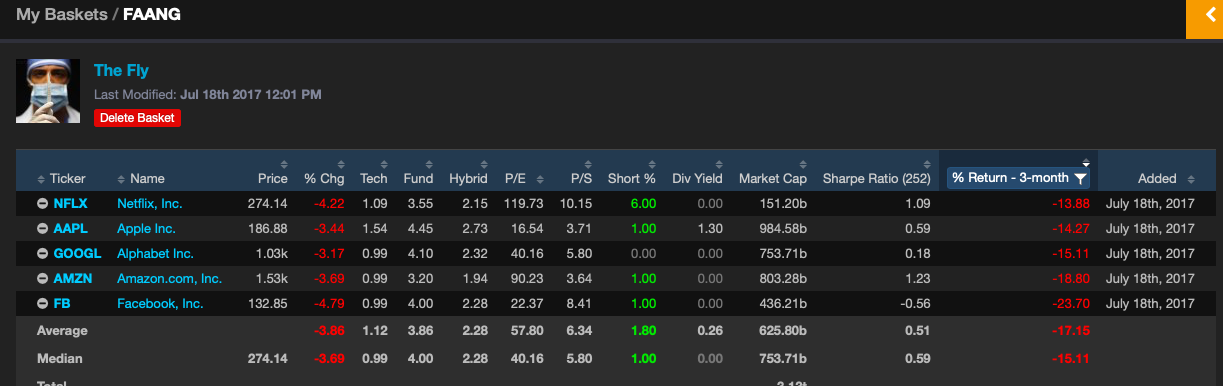The image size is (1223, 386).
Task: Remove NFLX using its minus icon
Action: click(x=42, y=203)
